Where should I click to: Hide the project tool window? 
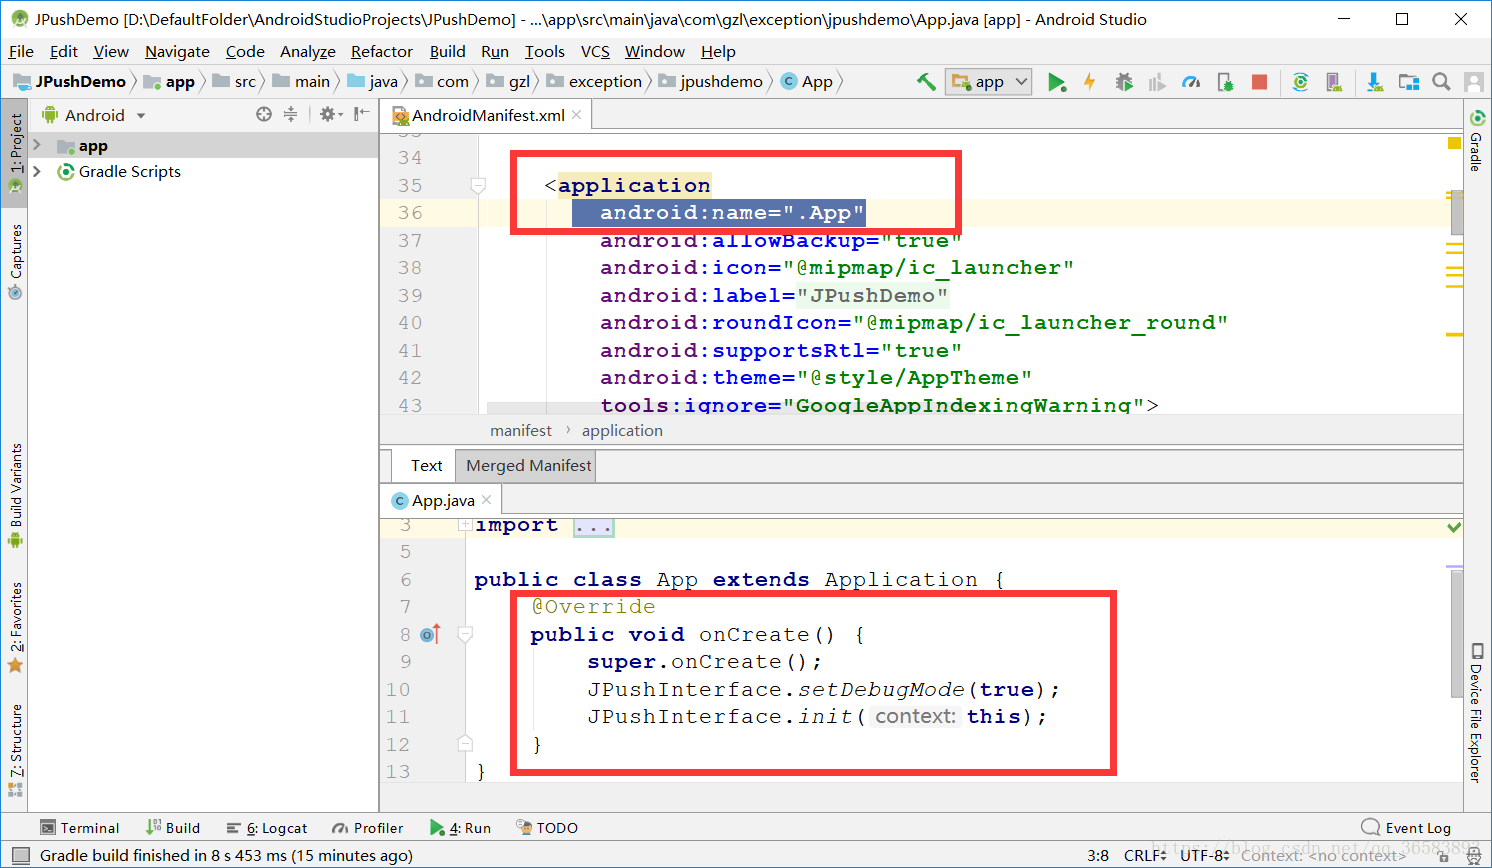coord(361,115)
